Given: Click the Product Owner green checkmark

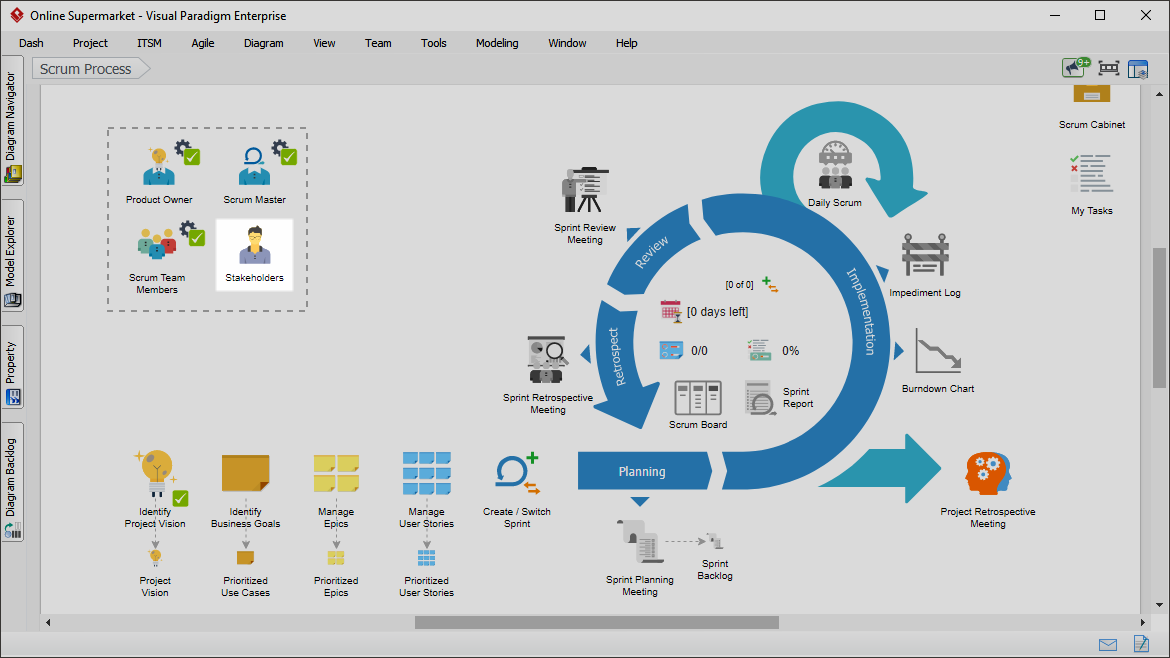Looking at the screenshot, I should pyautogui.click(x=192, y=157).
